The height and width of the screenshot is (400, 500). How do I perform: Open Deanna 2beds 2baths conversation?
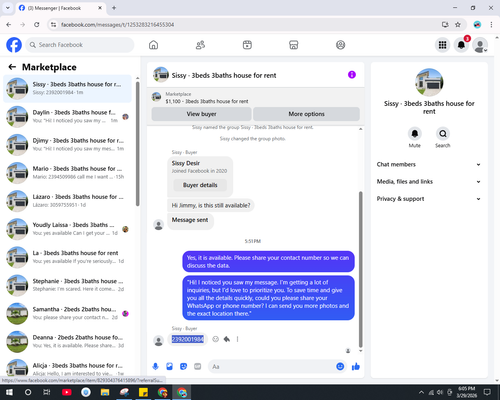pos(67,341)
